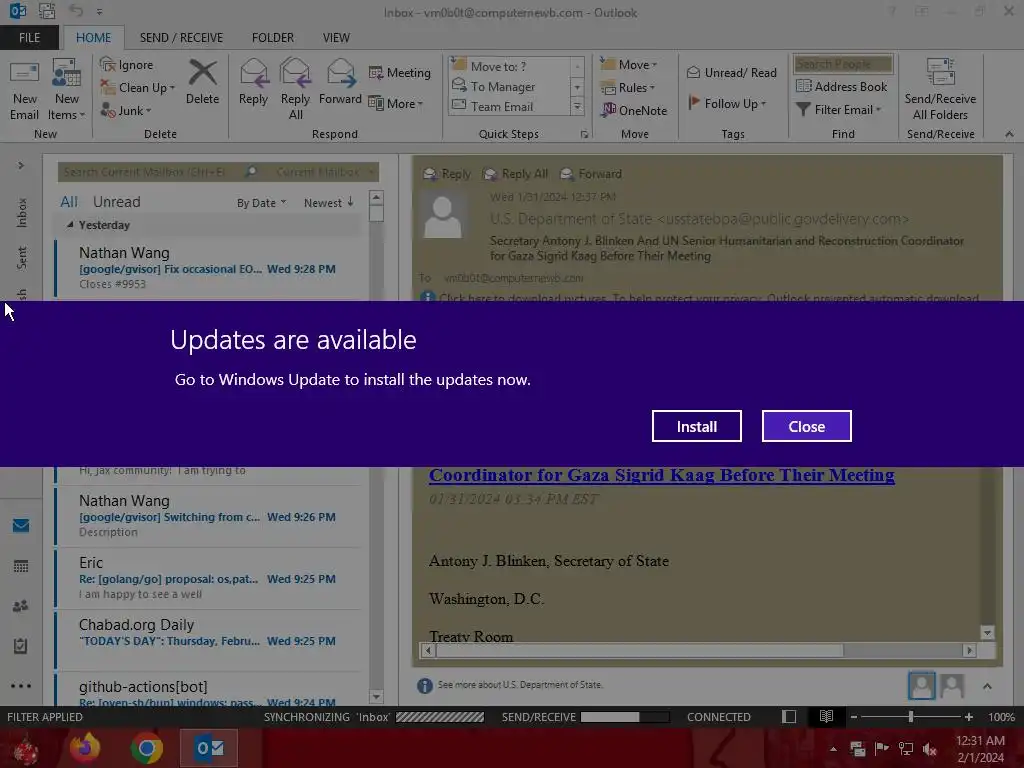1024x768 pixels.
Task: Click Forward in the reading pane
Action: 591,174
